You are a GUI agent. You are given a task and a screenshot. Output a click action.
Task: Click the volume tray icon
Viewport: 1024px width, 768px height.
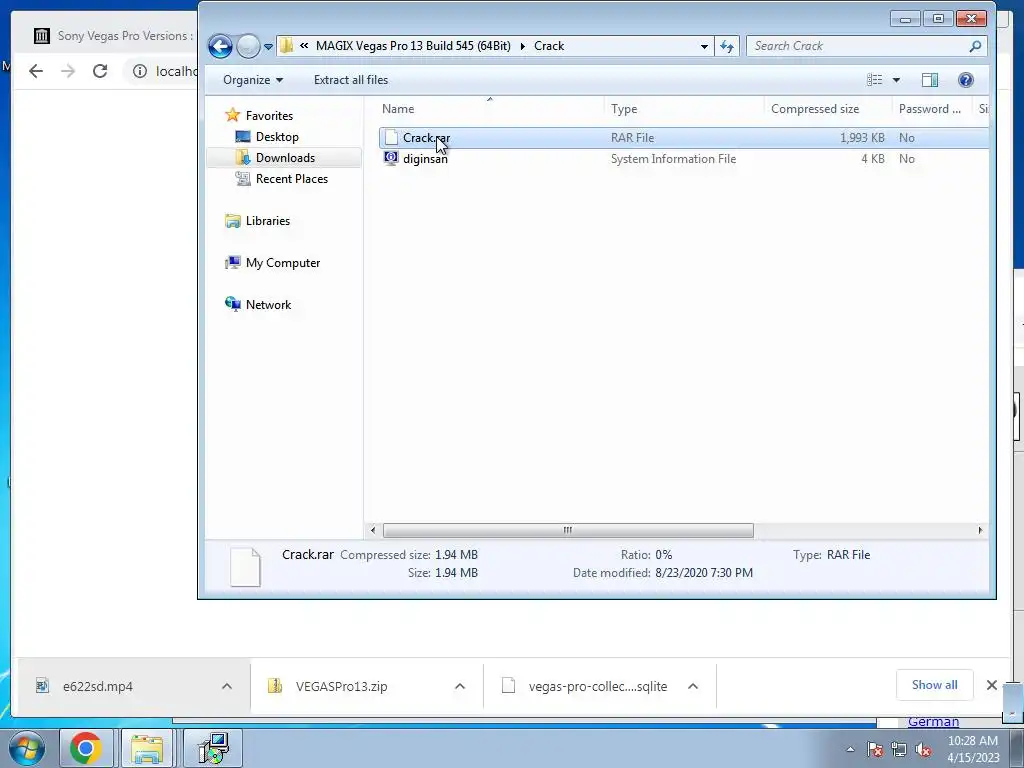click(923, 750)
